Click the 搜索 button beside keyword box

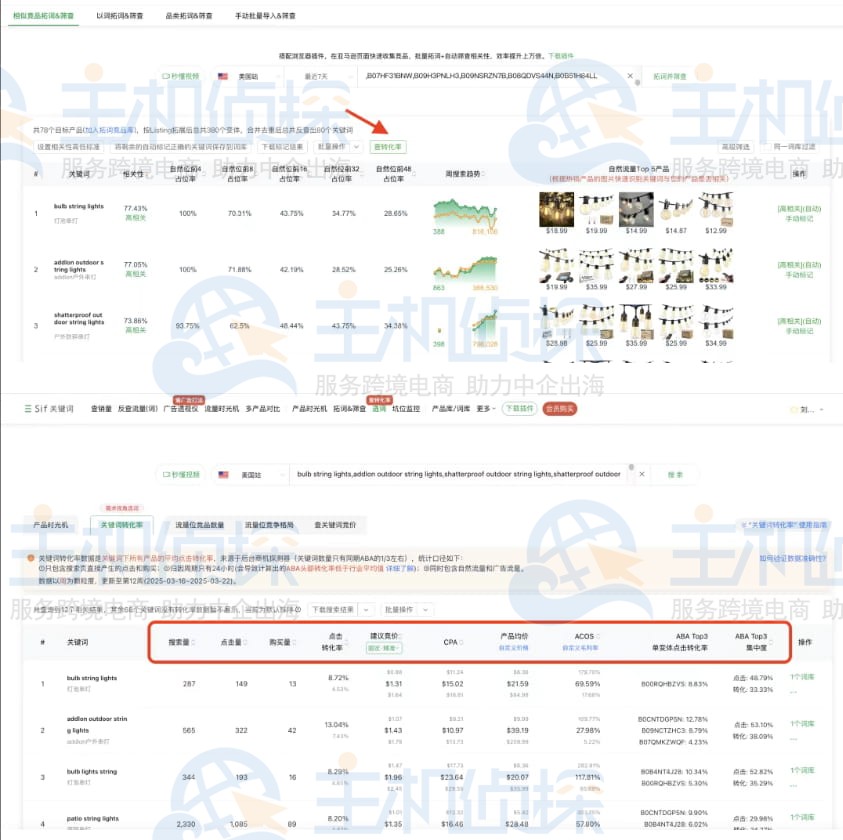(x=675, y=475)
